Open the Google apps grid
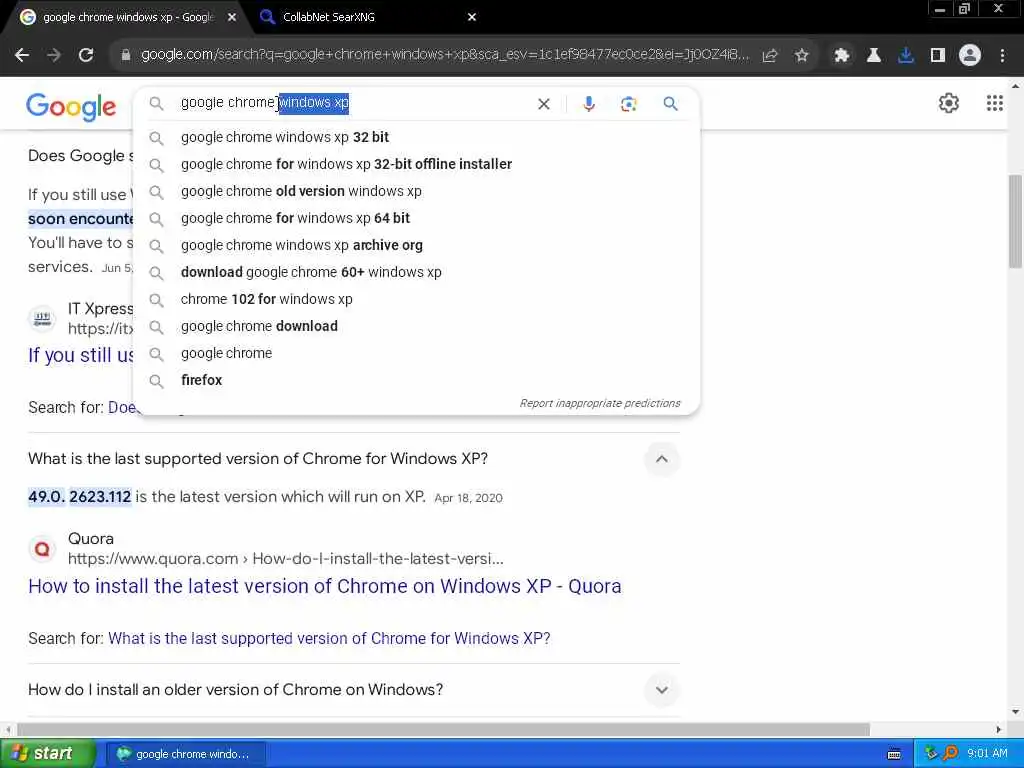The height and width of the screenshot is (768, 1024). (995, 103)
